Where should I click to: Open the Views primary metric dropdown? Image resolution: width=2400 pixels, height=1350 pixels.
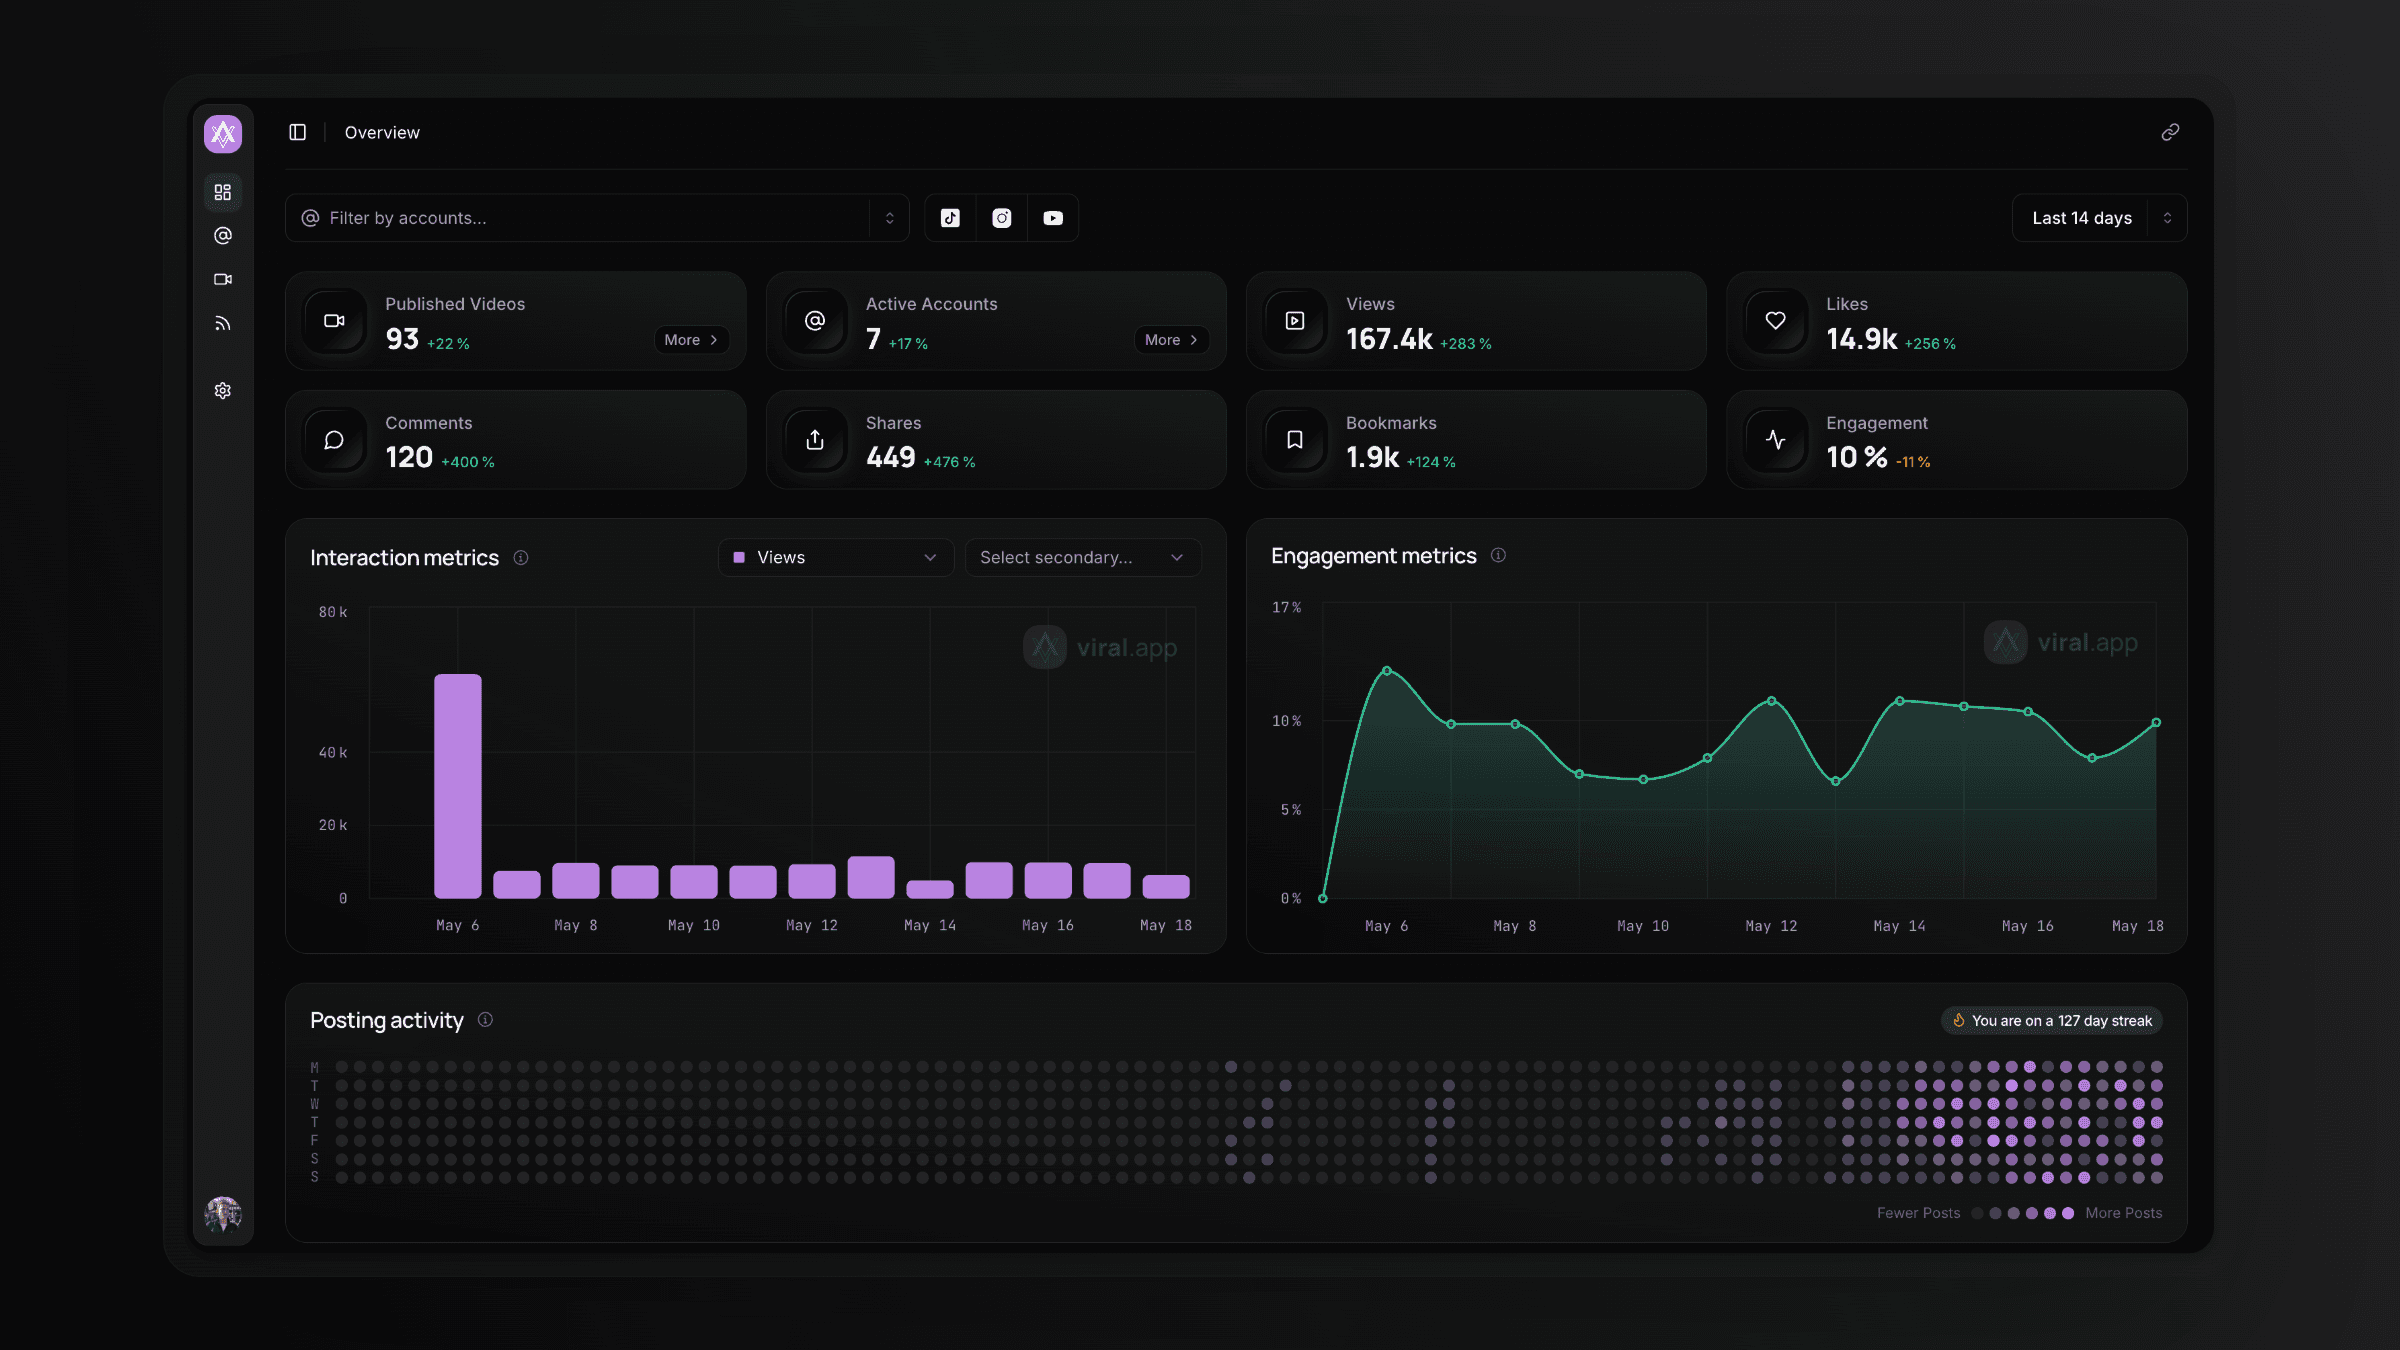coord(836,558)
